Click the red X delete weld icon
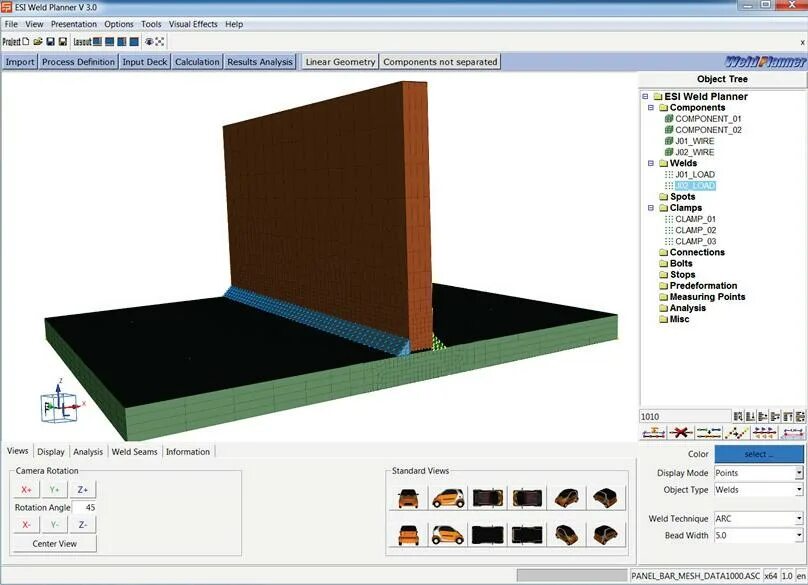The image size is (808, 585). pyautogui.click(x=681, y=432)
